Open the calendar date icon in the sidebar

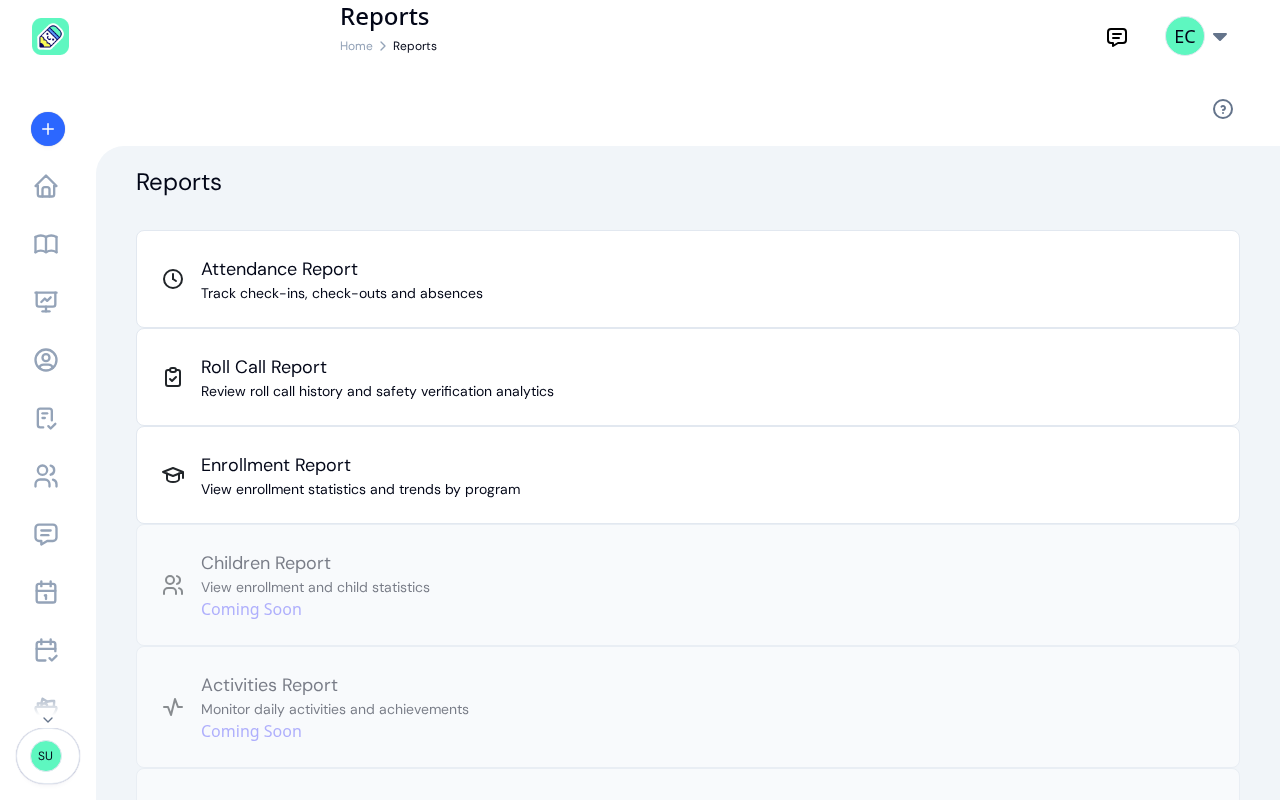pyautogui.click(x=46, y=592)
